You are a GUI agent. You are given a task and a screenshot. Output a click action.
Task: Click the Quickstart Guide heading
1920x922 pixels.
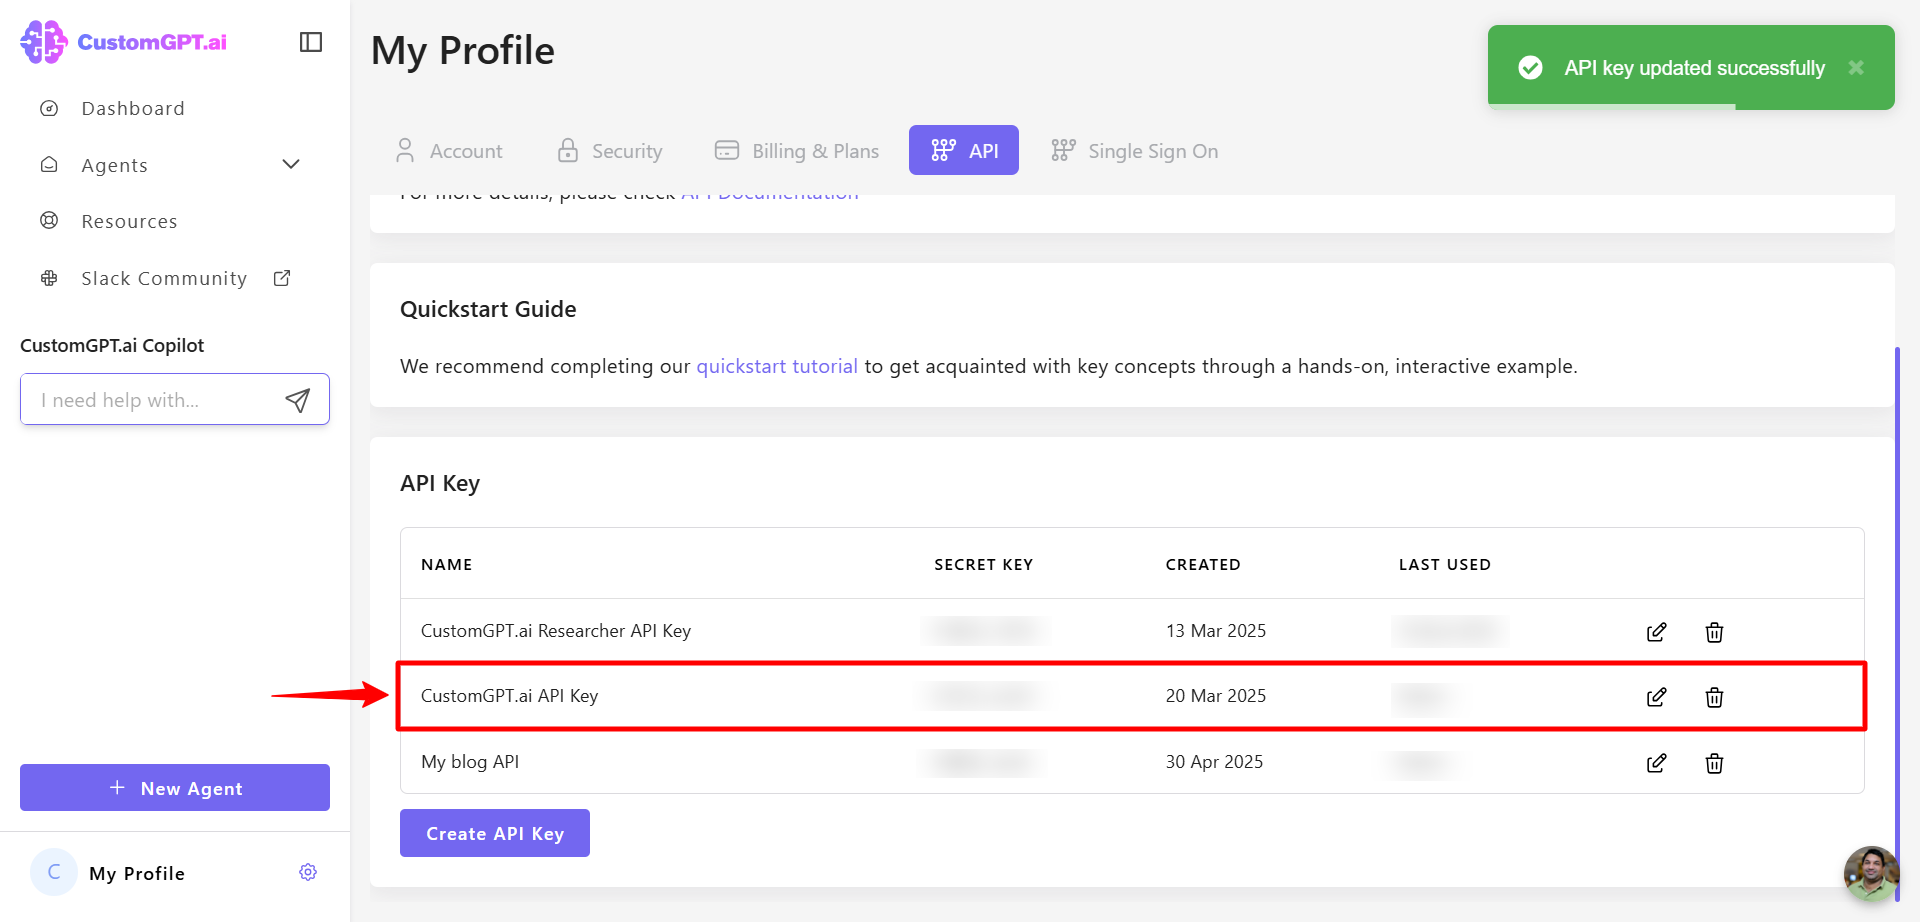tap(488, 309)
